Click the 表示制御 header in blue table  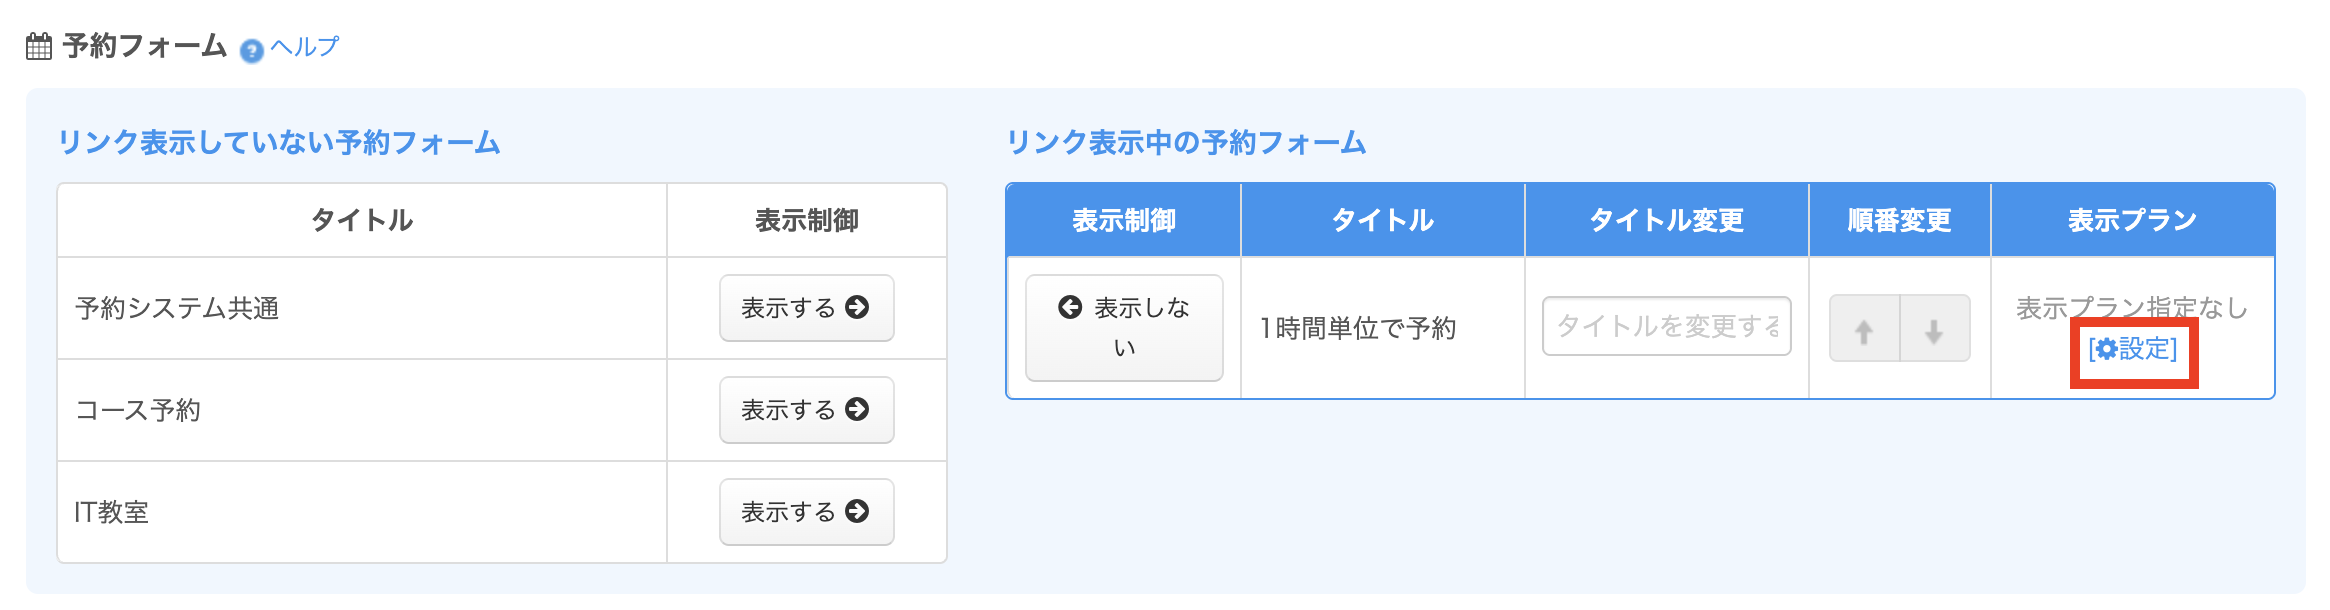click(x=1124, y=220)
